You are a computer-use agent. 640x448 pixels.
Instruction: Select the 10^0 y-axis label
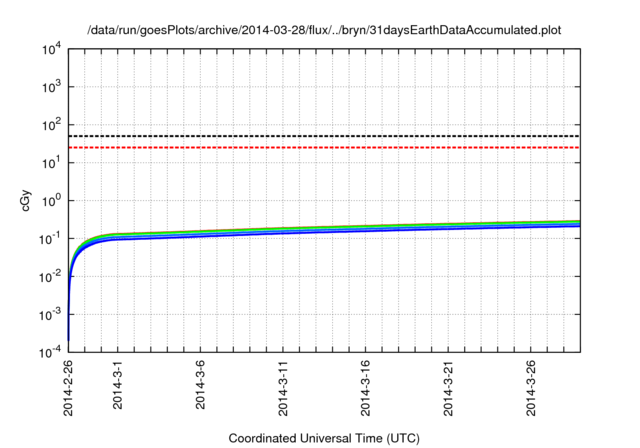51,201
